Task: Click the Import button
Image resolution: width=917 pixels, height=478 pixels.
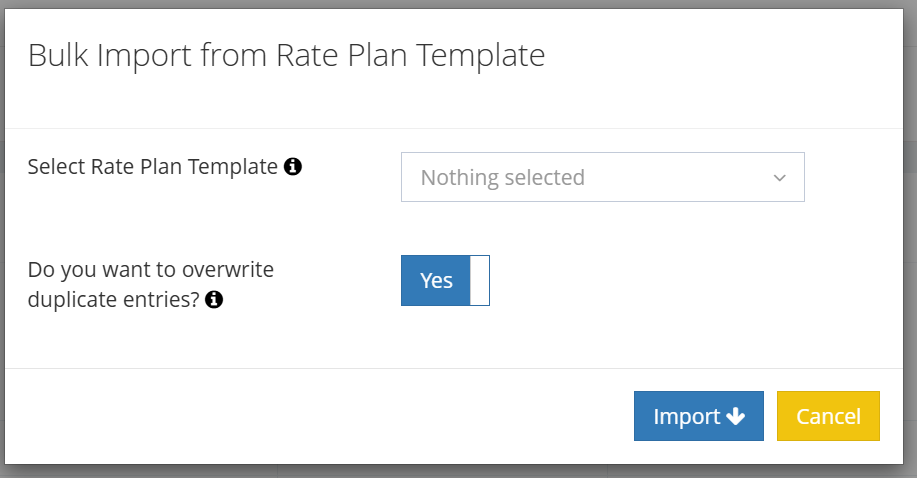Action: (698, 416)
